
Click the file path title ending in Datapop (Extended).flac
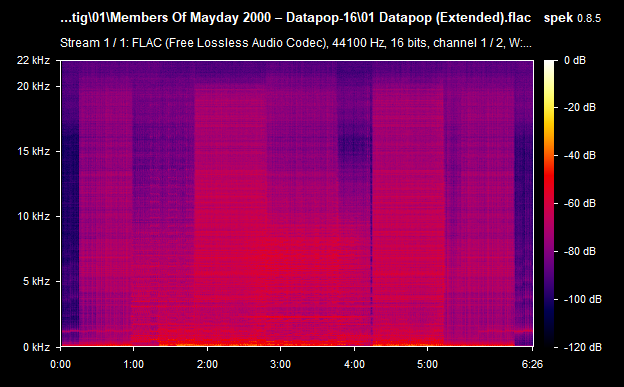(x=296, y=18)
